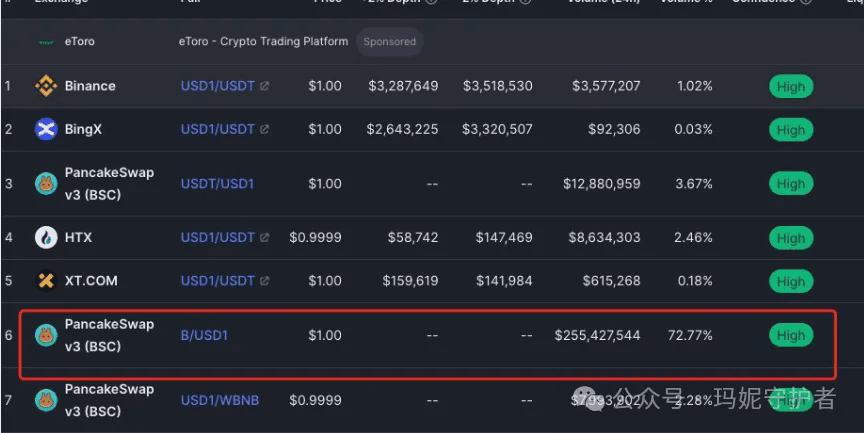Click the Binance exchange logo icon
This screenshot has height=433, width=864.
46,86
